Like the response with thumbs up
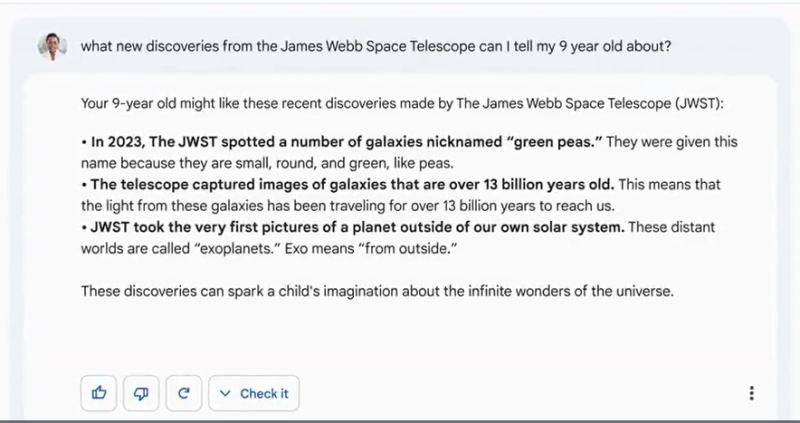 98,393
